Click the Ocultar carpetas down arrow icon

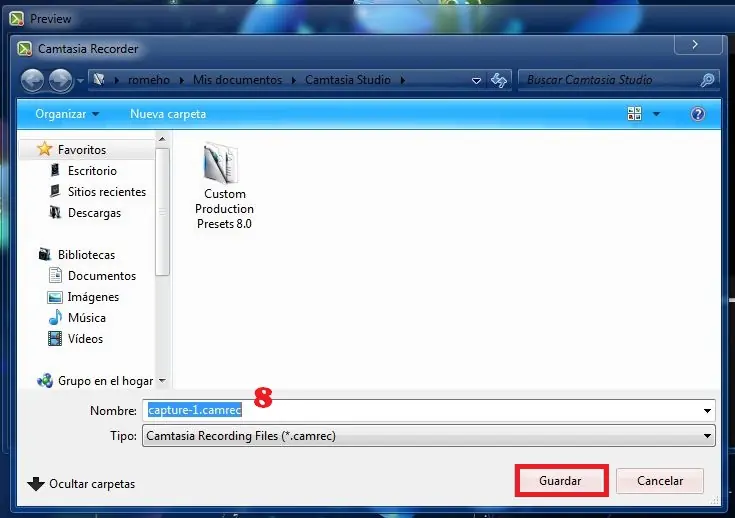(36, 484)
